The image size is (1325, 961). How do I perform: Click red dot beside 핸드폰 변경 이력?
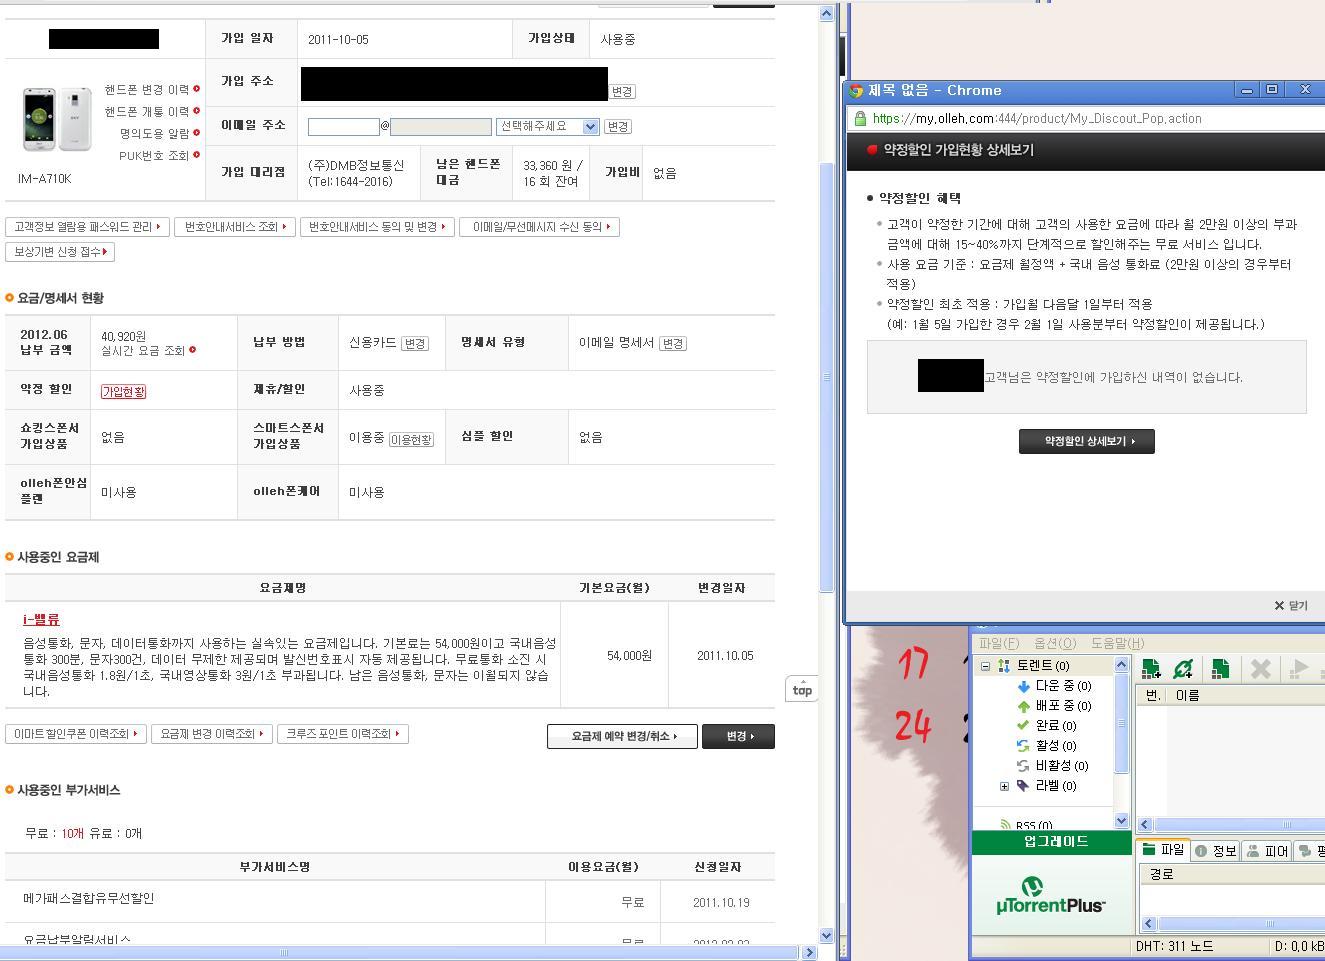pyautogui.click(x=196, y=89)
